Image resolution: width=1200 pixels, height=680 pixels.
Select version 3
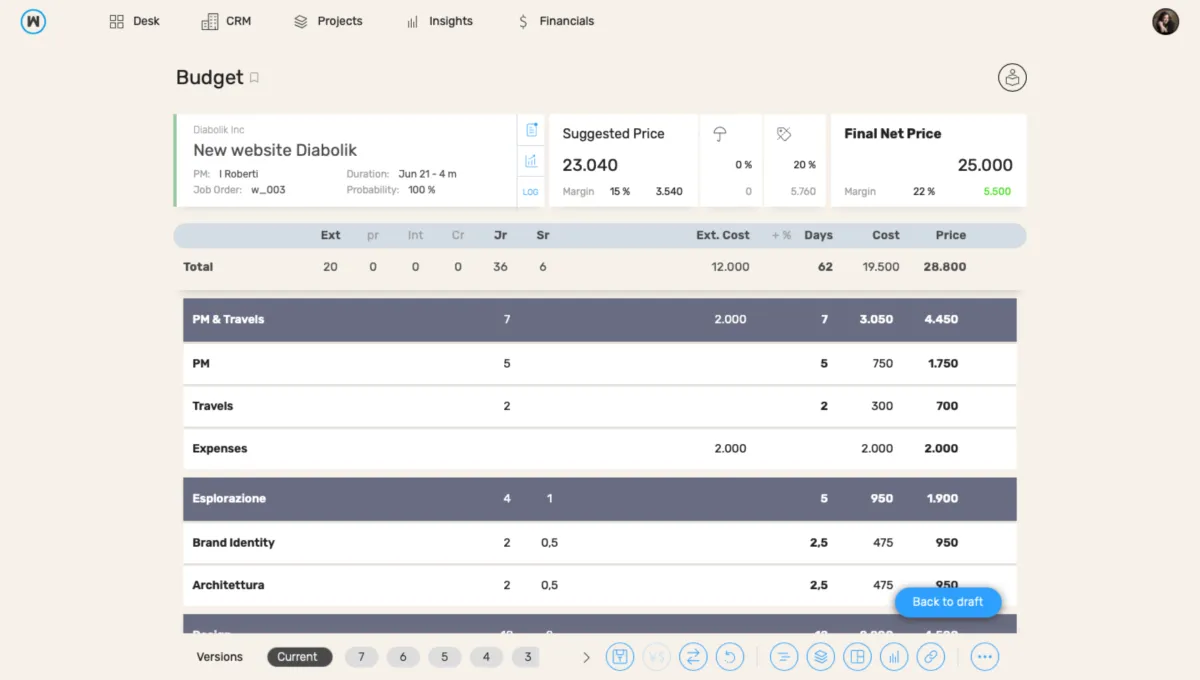[526, 657]
